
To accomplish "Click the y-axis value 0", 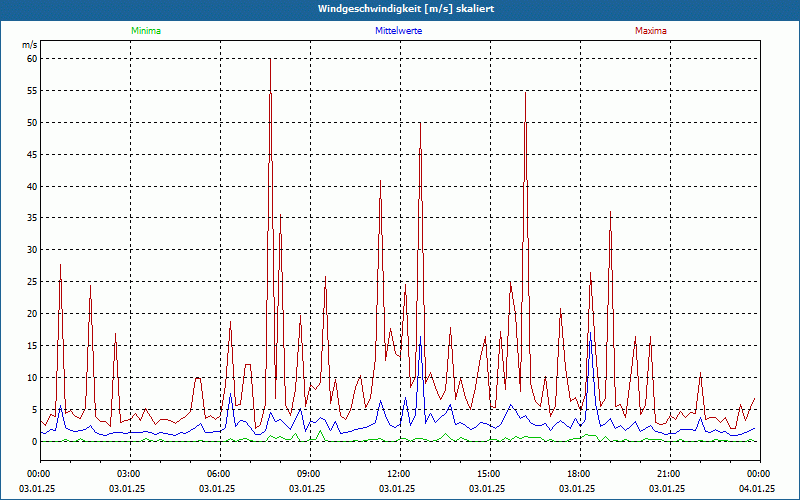I will point(34,441).
